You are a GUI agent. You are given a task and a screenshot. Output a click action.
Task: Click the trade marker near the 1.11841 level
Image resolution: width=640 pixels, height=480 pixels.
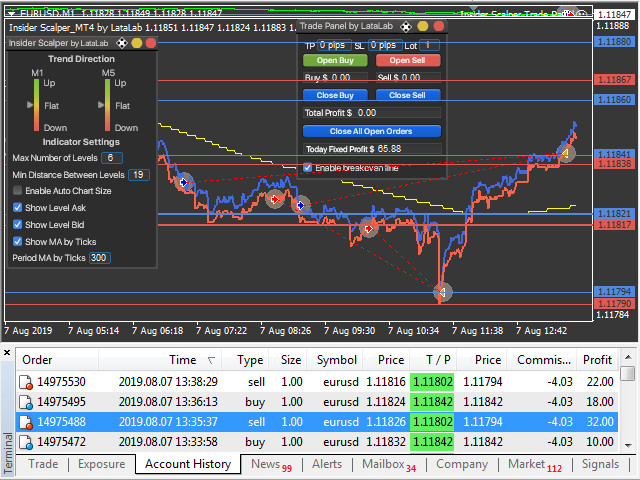(566, 153)
